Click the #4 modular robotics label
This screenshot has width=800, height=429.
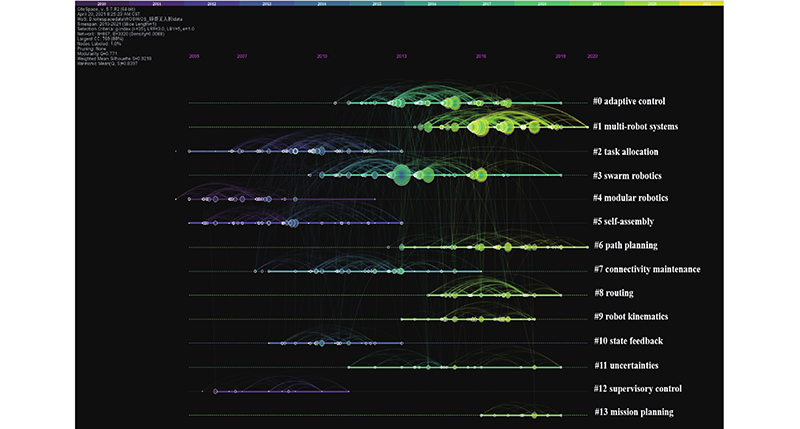point(630,198)
